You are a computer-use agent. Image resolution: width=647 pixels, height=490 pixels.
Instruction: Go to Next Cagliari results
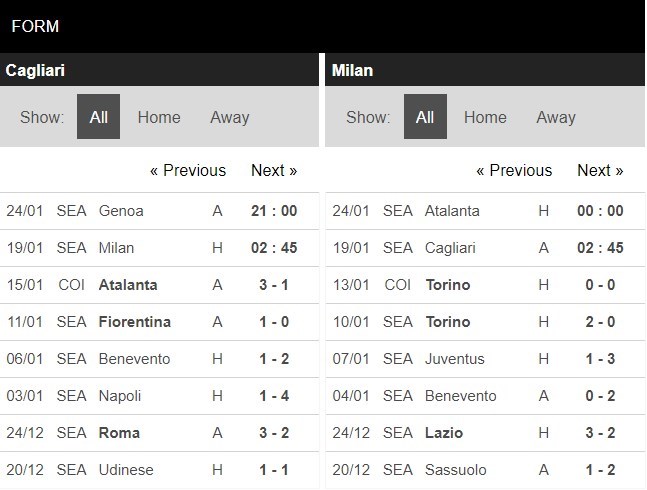(x=274, y=170)
